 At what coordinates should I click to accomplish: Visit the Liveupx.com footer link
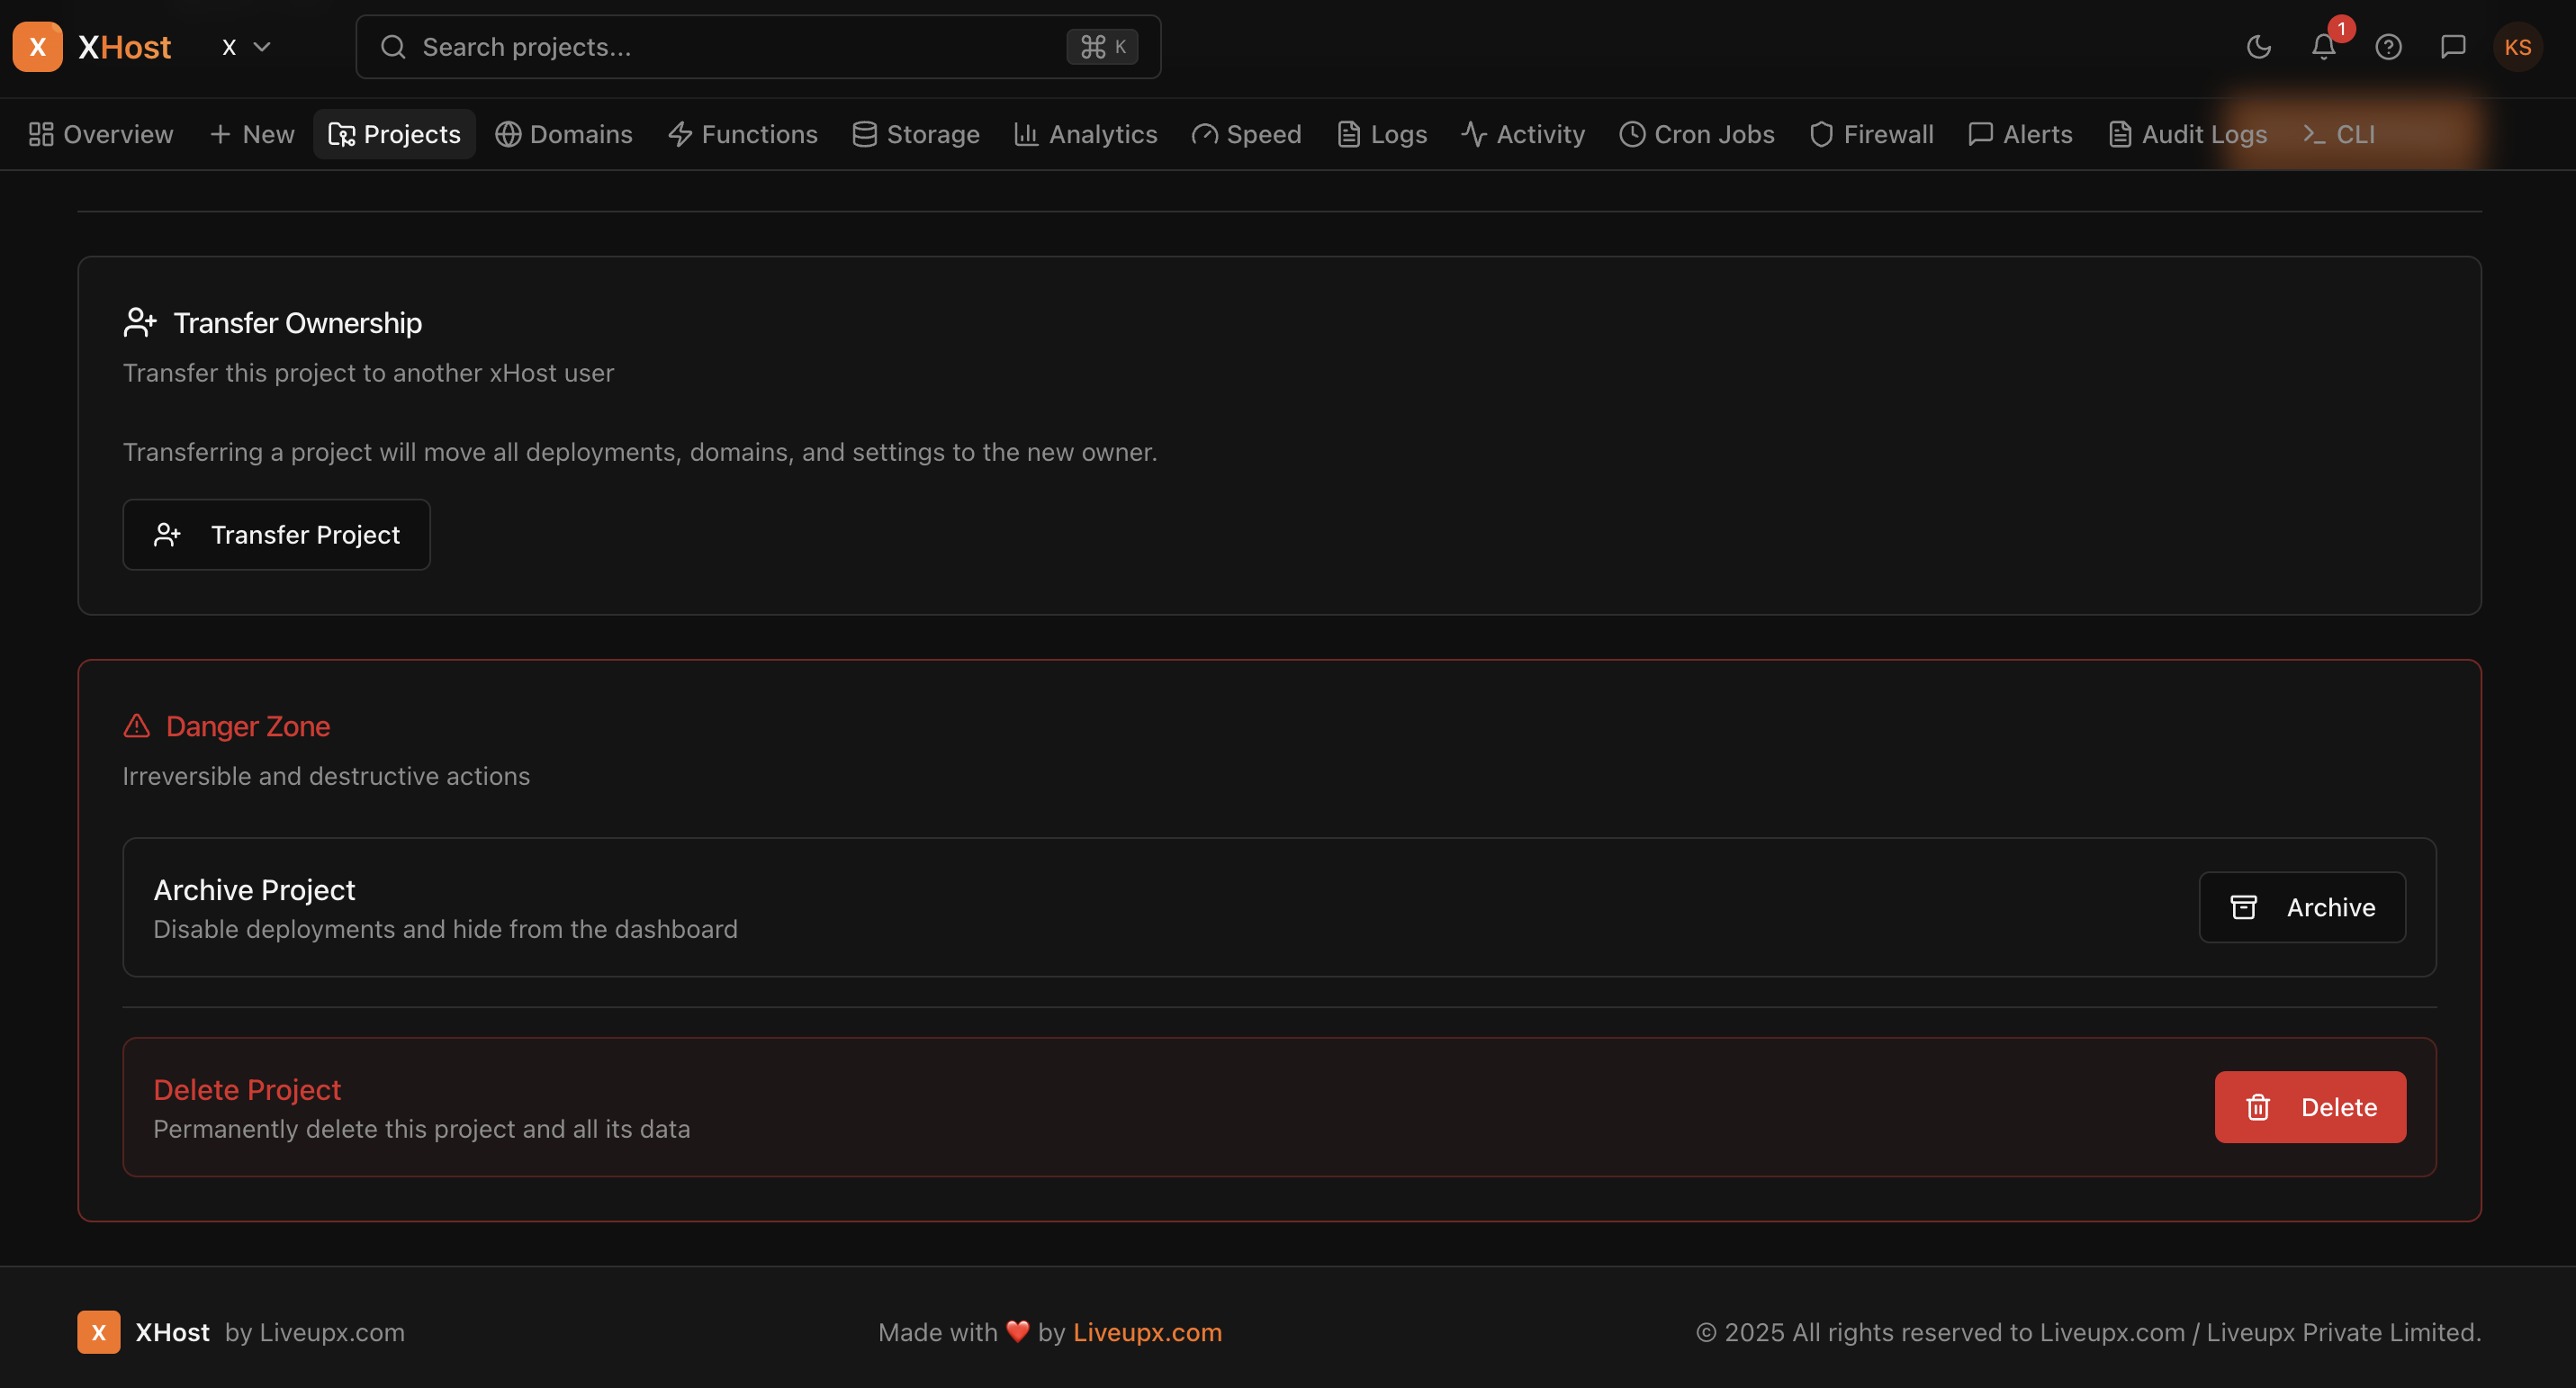point(1147,1332)
